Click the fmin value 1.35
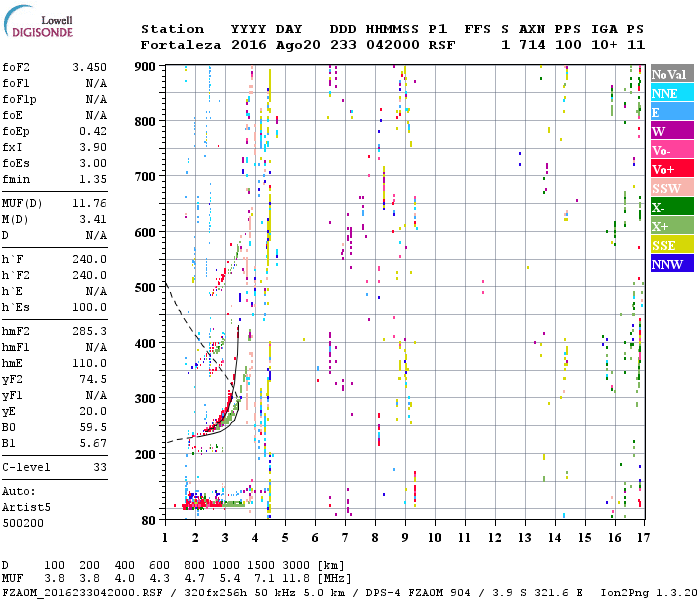The image size is (700, 600). pyautogui.click(x=93, y=179)
